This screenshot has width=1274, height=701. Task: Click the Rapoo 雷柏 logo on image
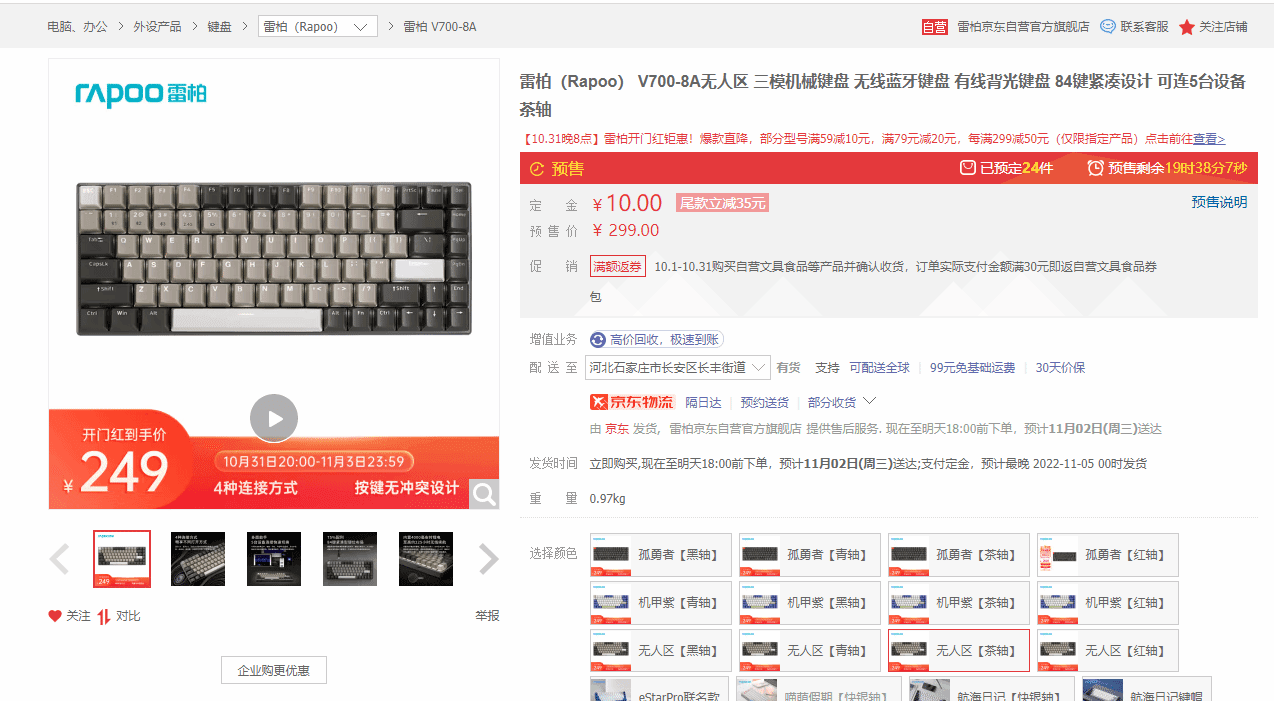pos(141,94)
